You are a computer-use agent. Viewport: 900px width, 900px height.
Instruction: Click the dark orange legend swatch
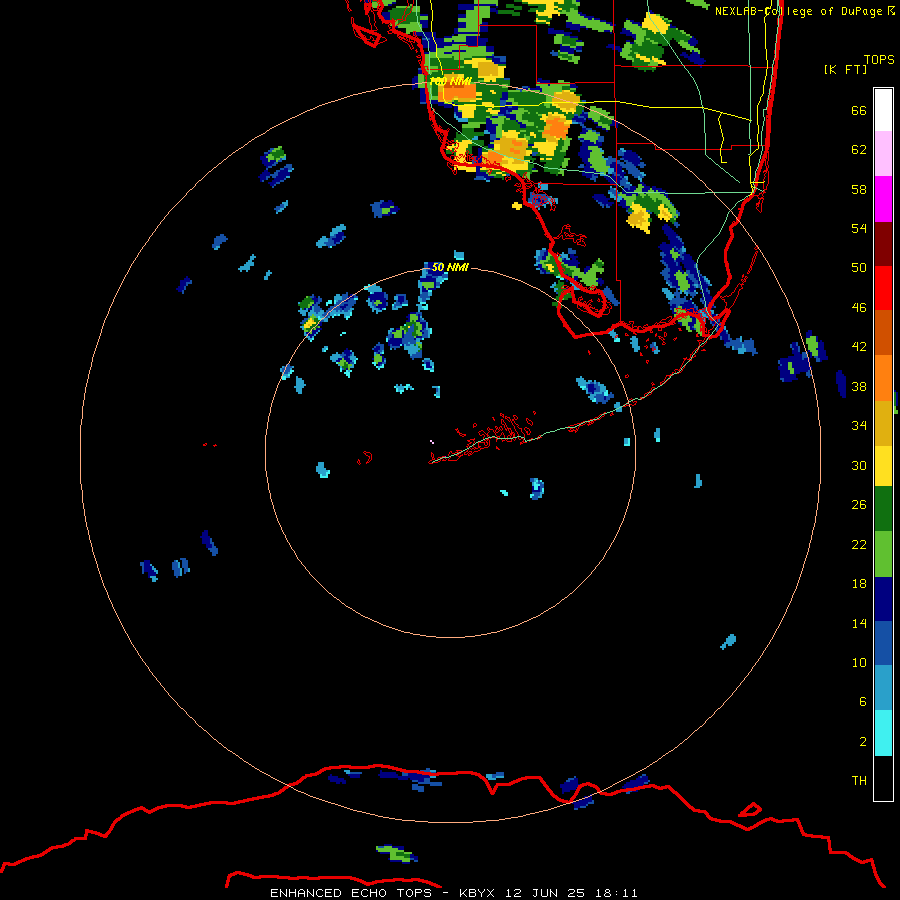click(883, 333)
